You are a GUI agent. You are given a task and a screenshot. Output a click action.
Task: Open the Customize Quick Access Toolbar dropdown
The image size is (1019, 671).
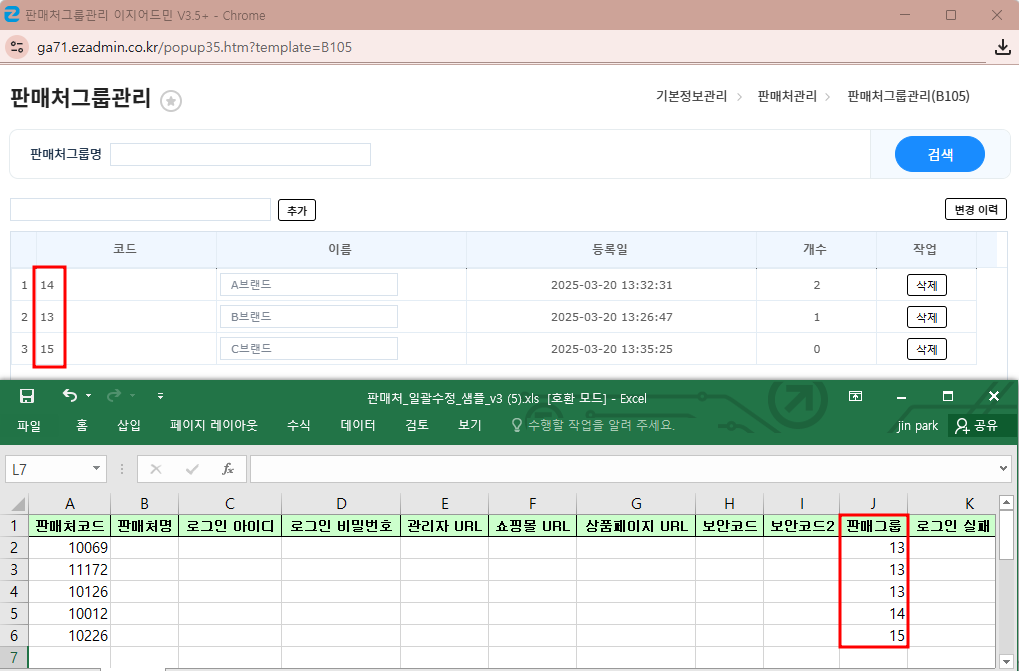pos(160,396)
